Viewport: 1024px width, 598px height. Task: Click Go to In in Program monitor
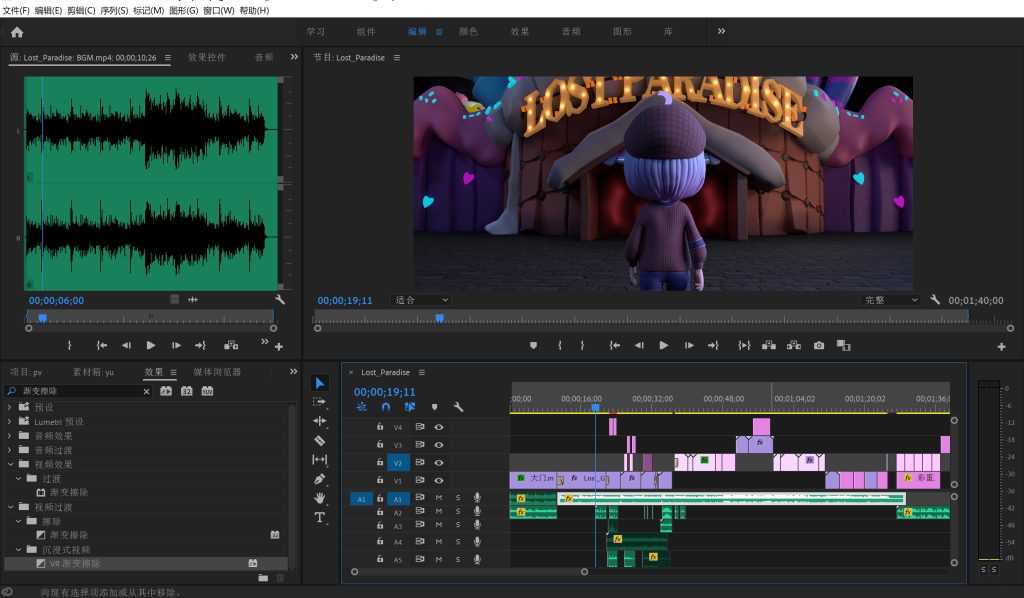(615, 345)
